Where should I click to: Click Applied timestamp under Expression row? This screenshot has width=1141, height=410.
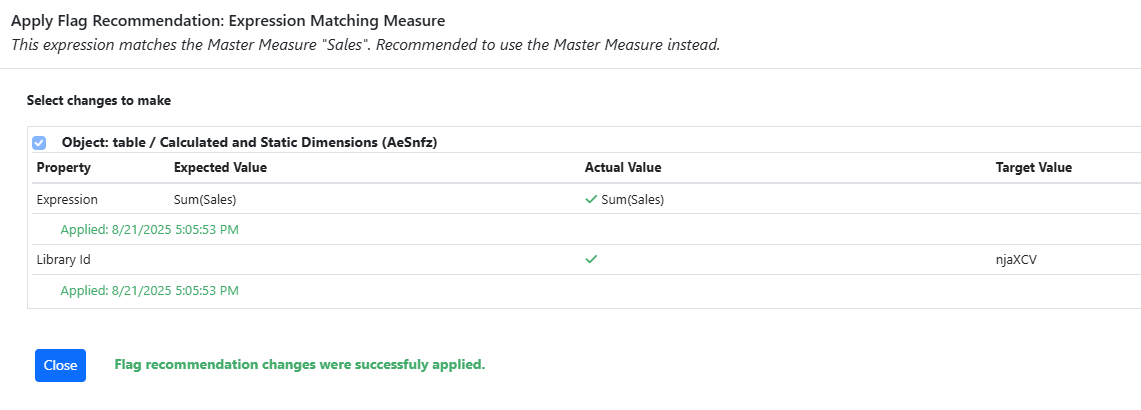click(149, 229)
